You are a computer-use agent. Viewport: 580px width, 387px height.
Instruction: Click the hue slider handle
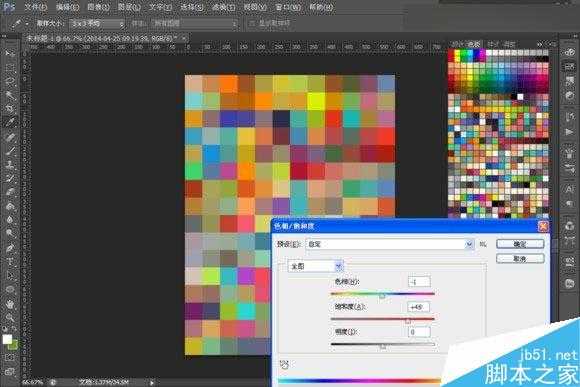(382, 296)
